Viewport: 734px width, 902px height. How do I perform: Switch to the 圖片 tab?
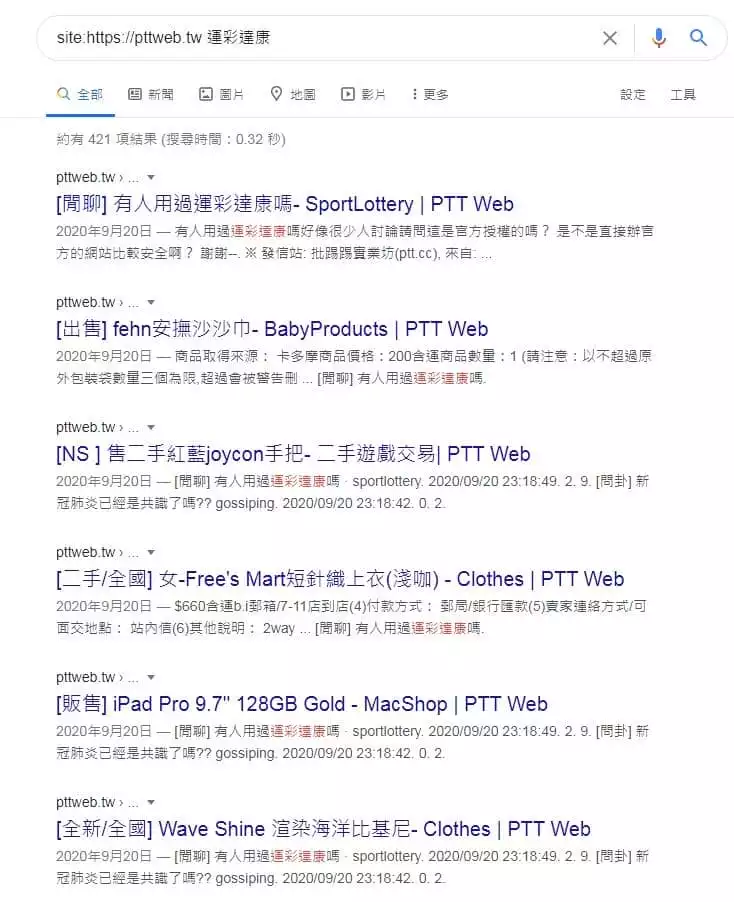[221, 94]
